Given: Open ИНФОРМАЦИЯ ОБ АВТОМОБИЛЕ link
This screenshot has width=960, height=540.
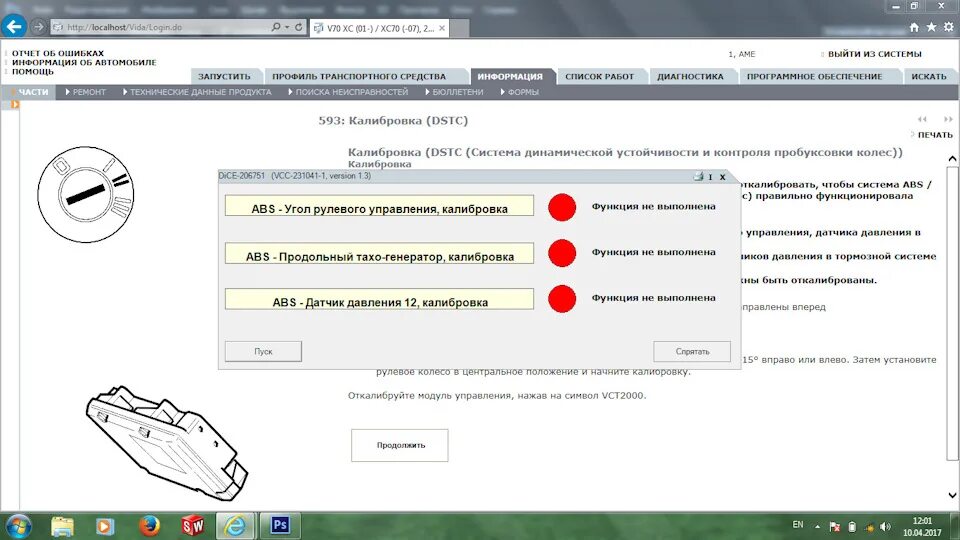Looking at the screenshot, I should (84, 62).
